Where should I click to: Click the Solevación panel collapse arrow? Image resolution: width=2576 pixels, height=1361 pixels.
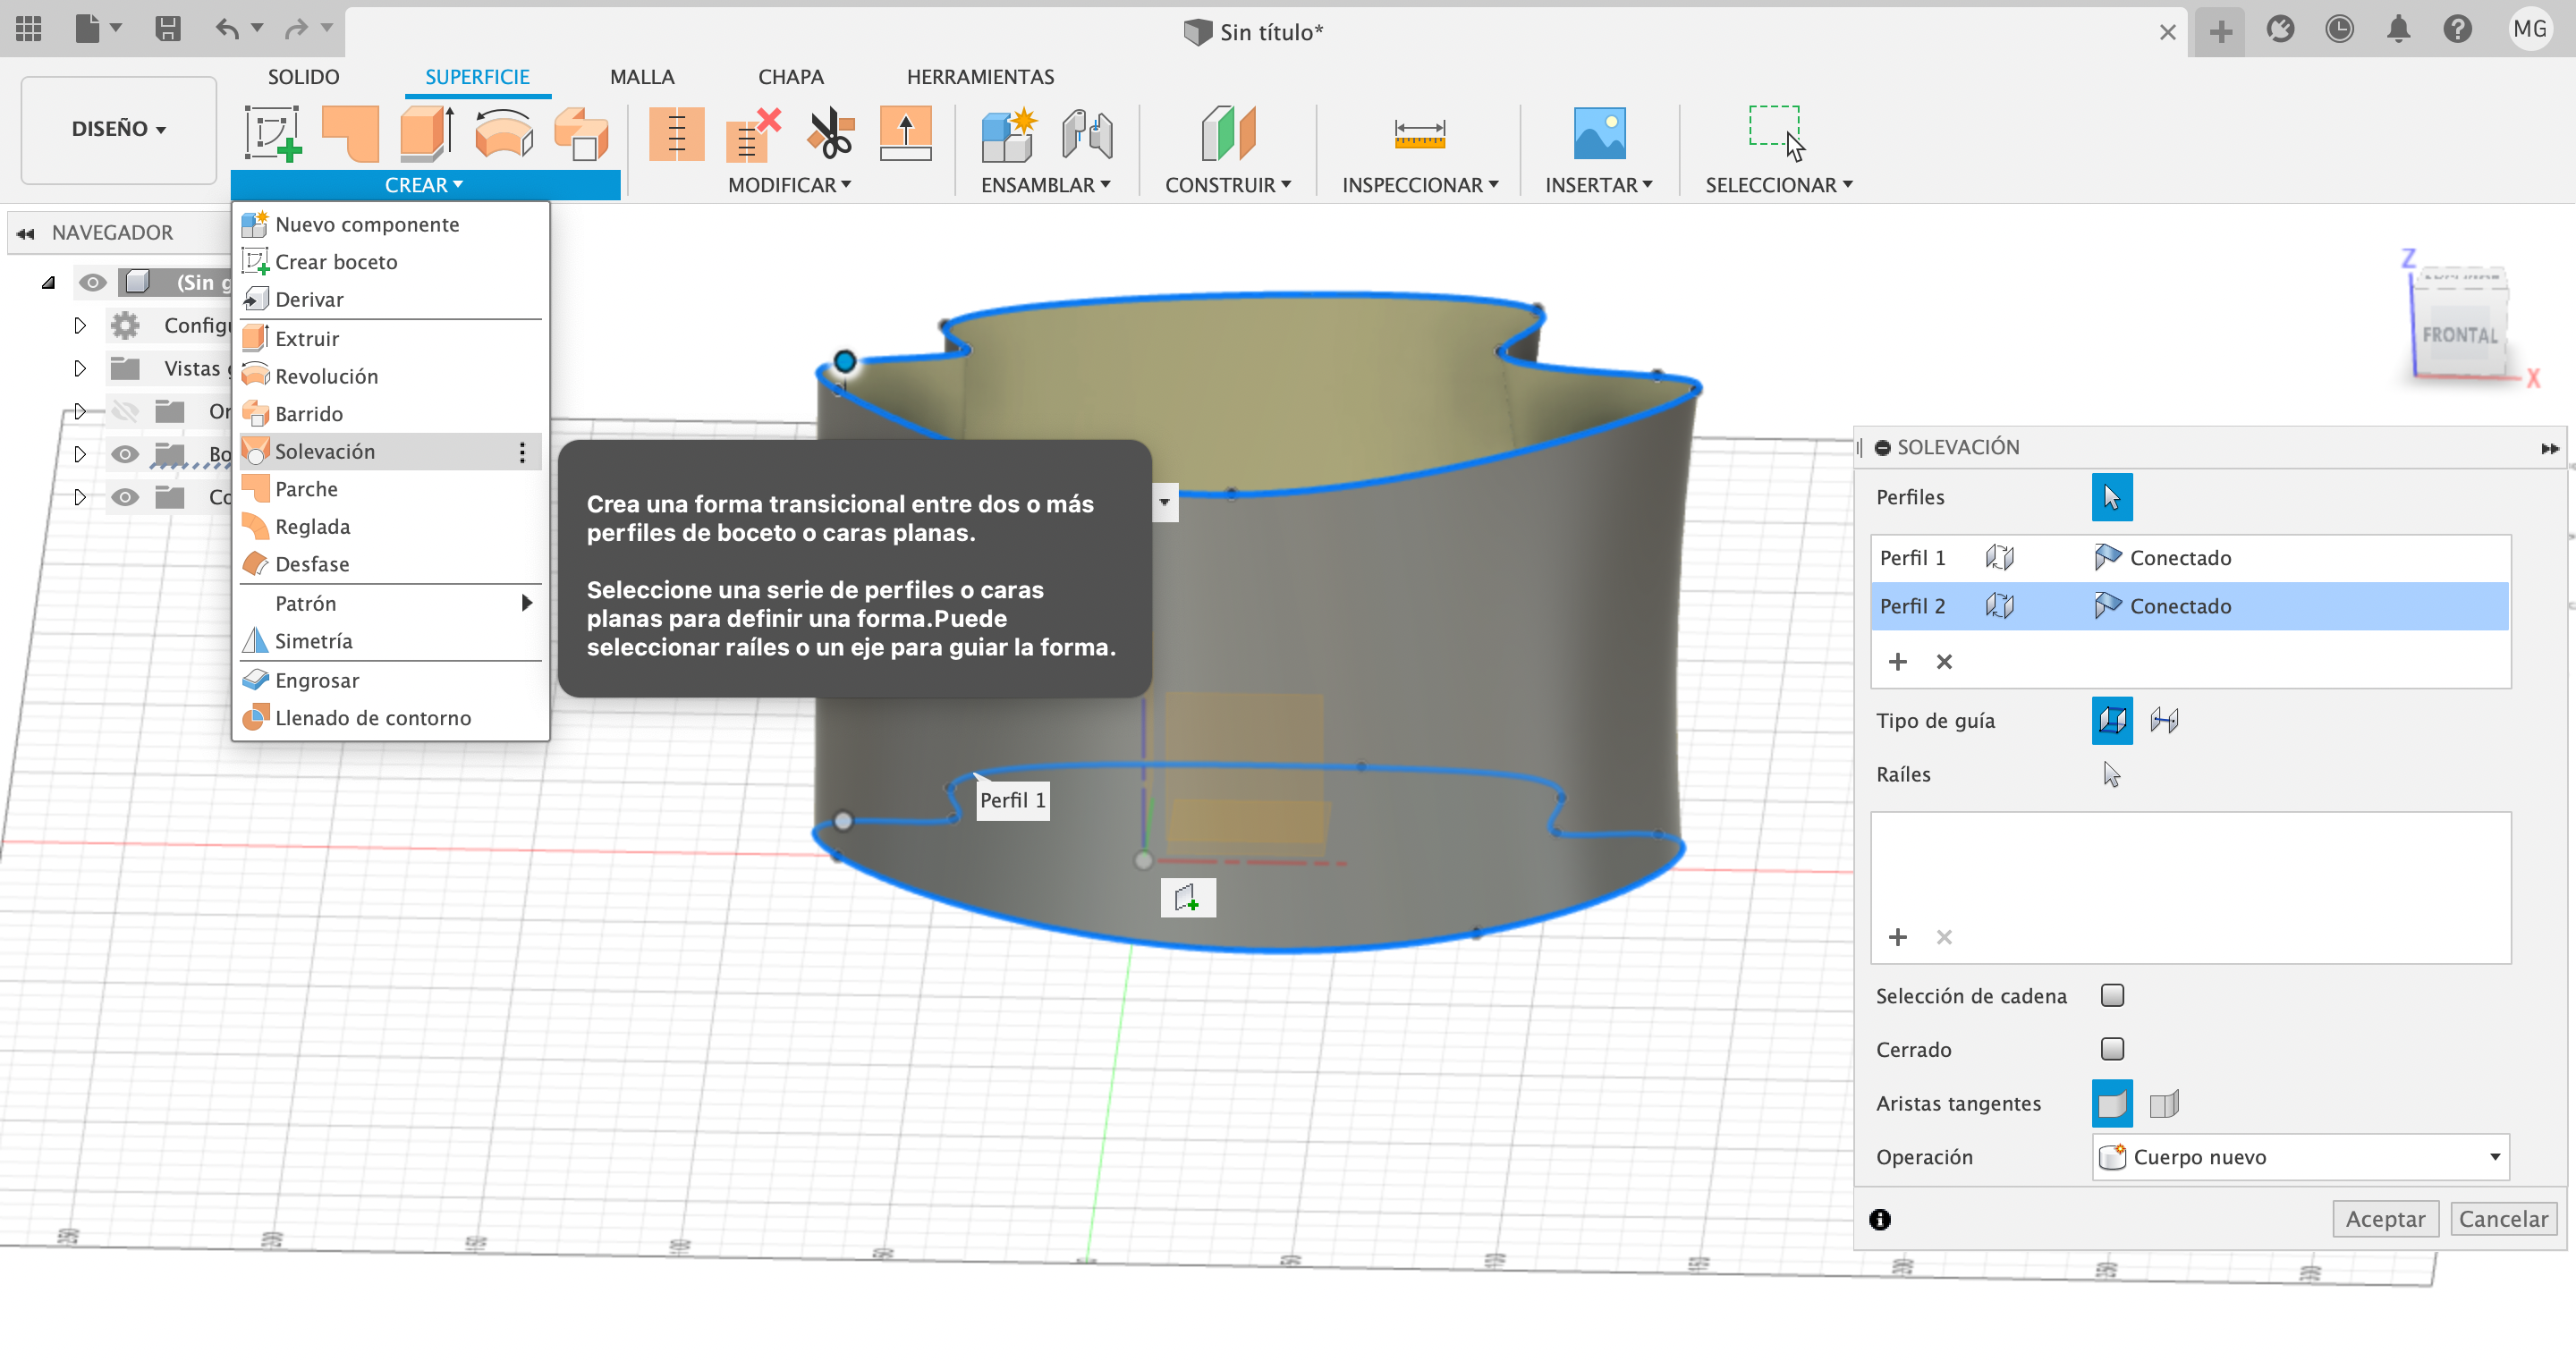2550,446
